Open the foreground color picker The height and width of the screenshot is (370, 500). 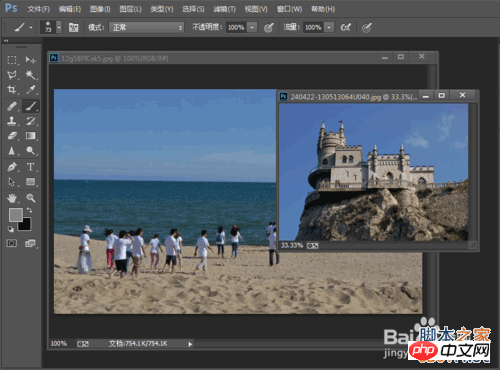click(16, 215)
